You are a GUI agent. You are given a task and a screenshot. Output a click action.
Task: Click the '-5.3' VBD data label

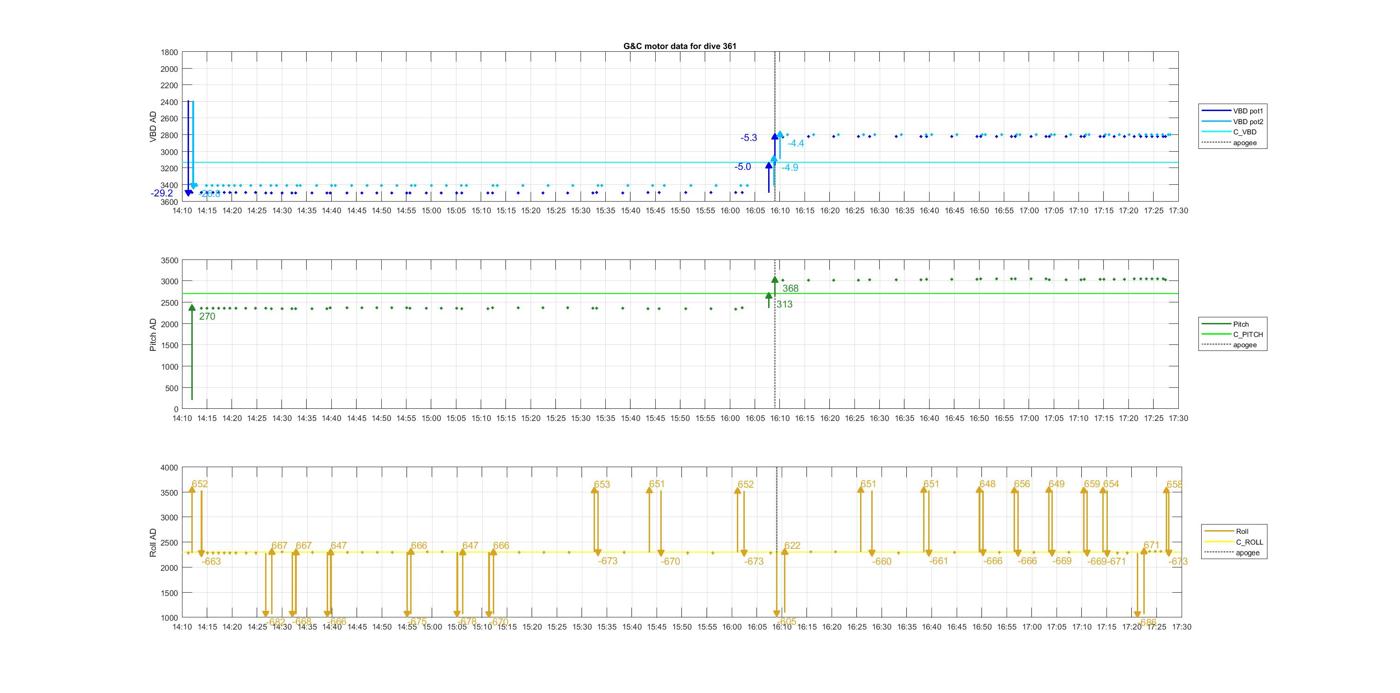749,138
